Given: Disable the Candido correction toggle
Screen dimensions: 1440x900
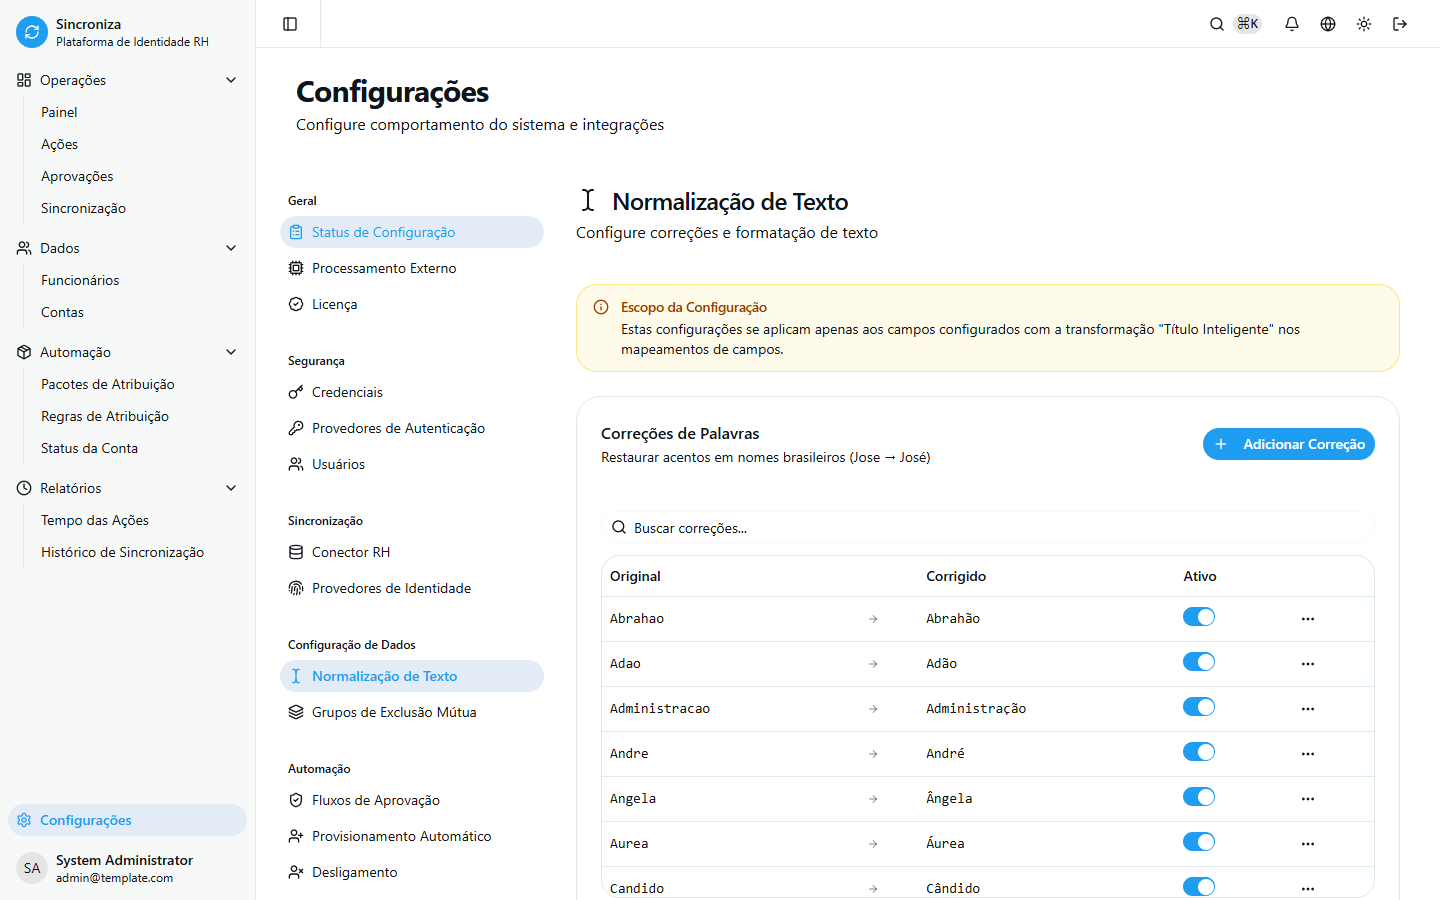Looking at the screenshot, I should tap(1198, 886).
